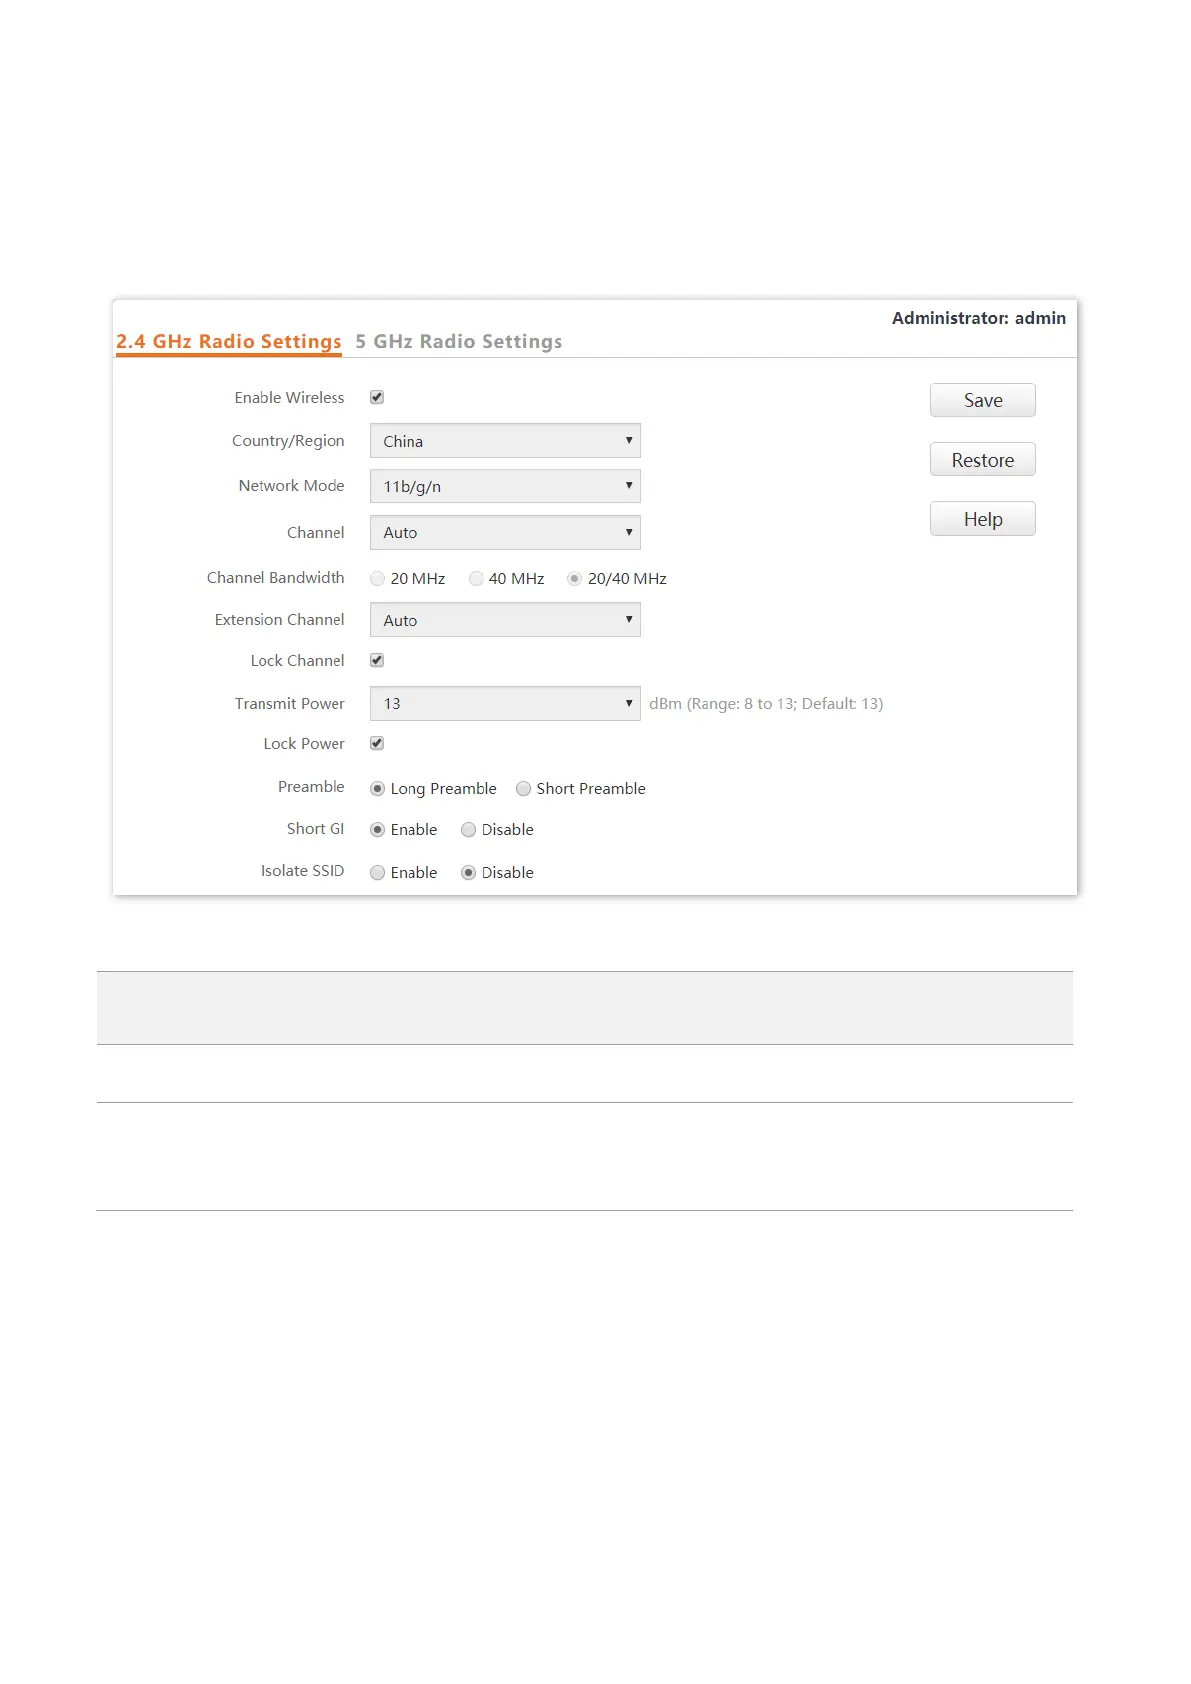This screenshot has width=1191, height=1684.
Task: Disable Short GI
Action: (x=468, y=830)
